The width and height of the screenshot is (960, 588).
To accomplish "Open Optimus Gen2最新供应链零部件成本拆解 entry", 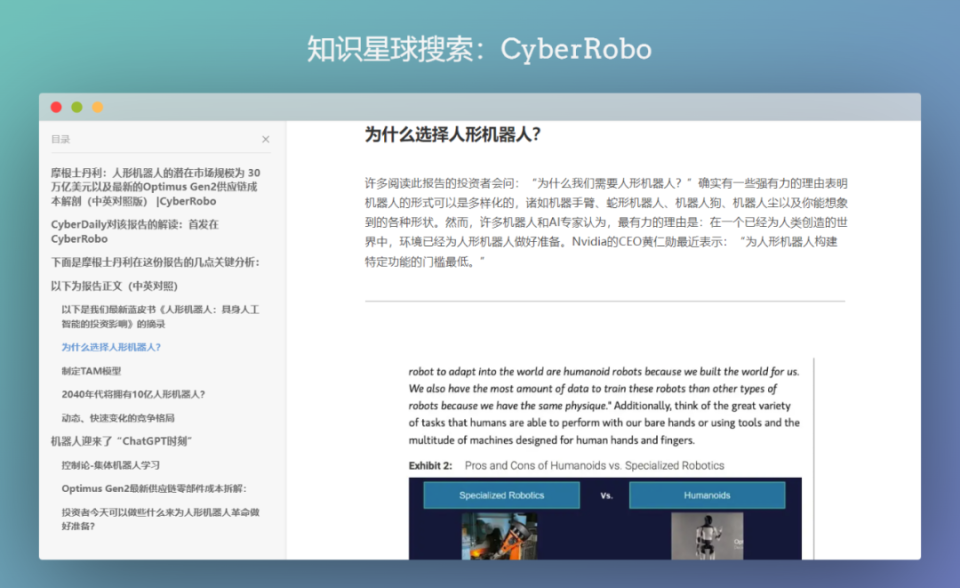I will click(x=154, y=489).
